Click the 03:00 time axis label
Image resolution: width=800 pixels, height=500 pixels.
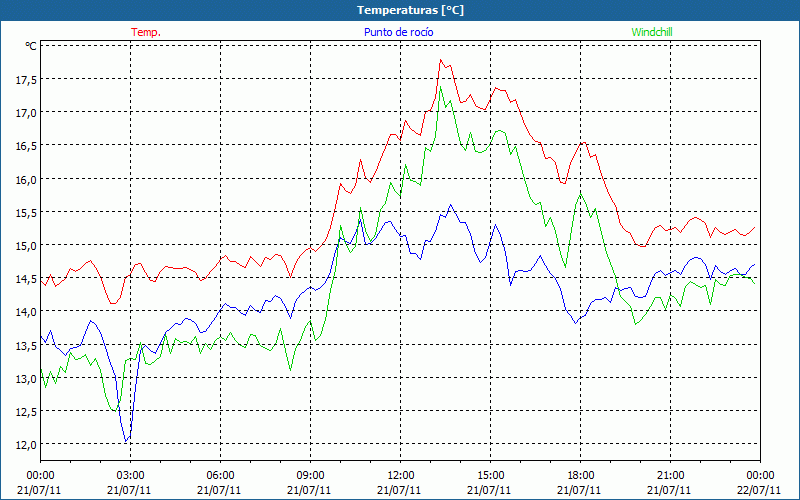coord(131,476)
